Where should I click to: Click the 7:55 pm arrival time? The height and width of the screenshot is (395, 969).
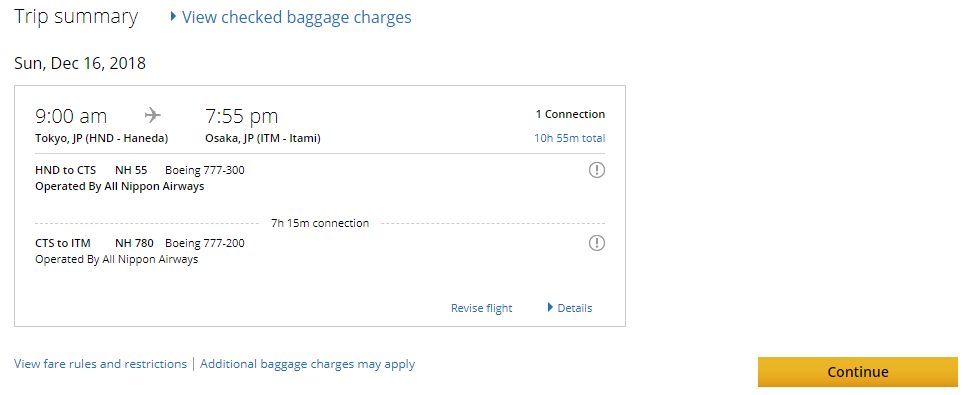(x=242, y=116)
